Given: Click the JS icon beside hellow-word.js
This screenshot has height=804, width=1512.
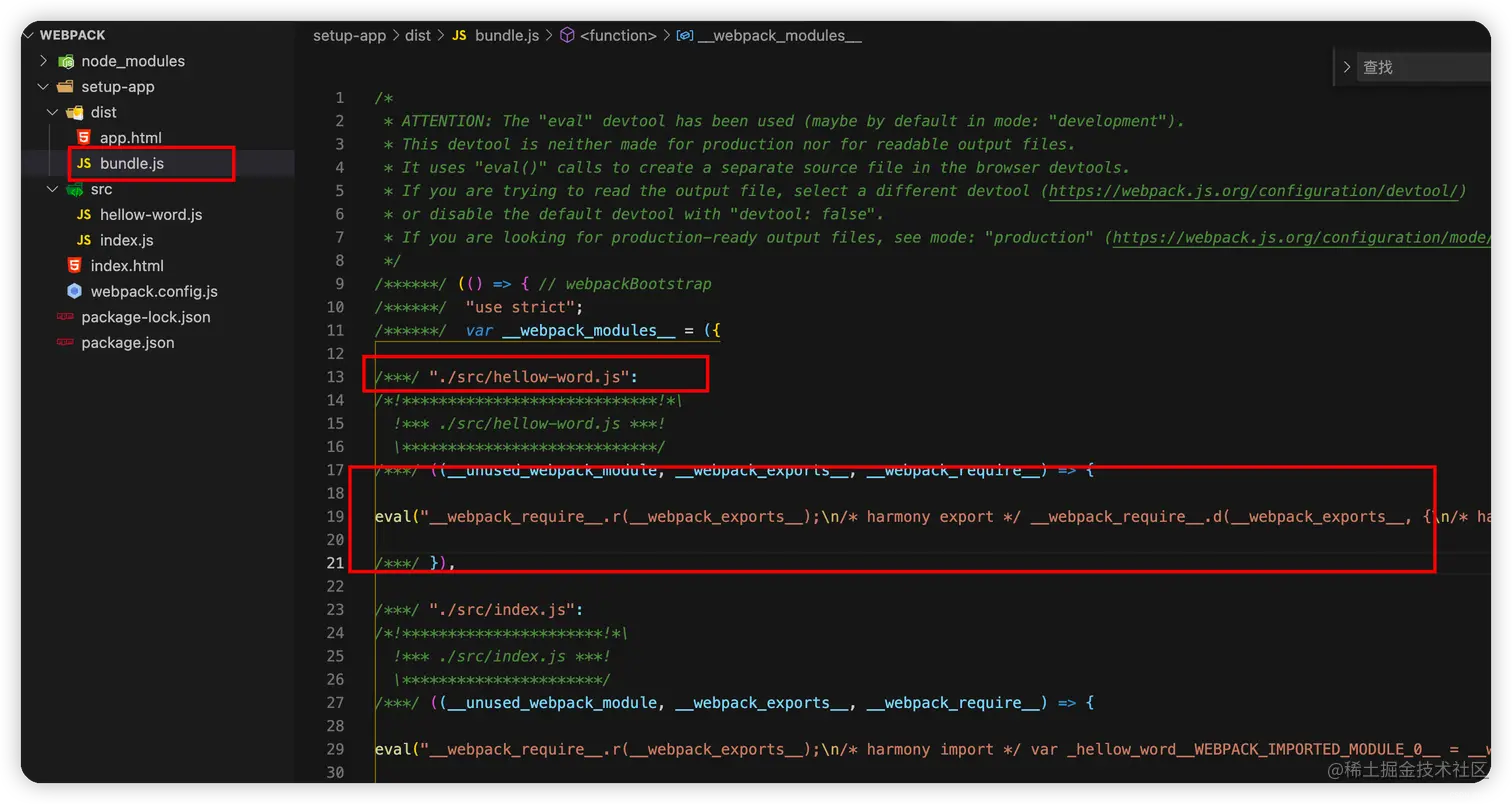Looking at the screenshot, I should [84, 215].
